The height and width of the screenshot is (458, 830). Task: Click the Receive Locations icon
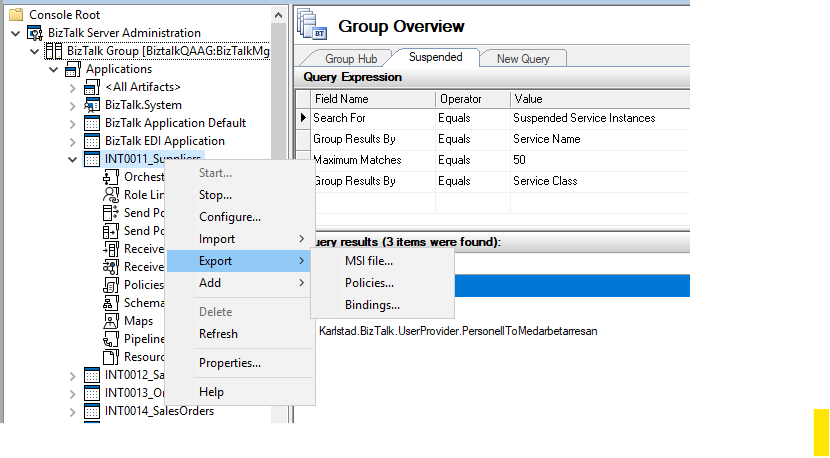click(111, 267)
